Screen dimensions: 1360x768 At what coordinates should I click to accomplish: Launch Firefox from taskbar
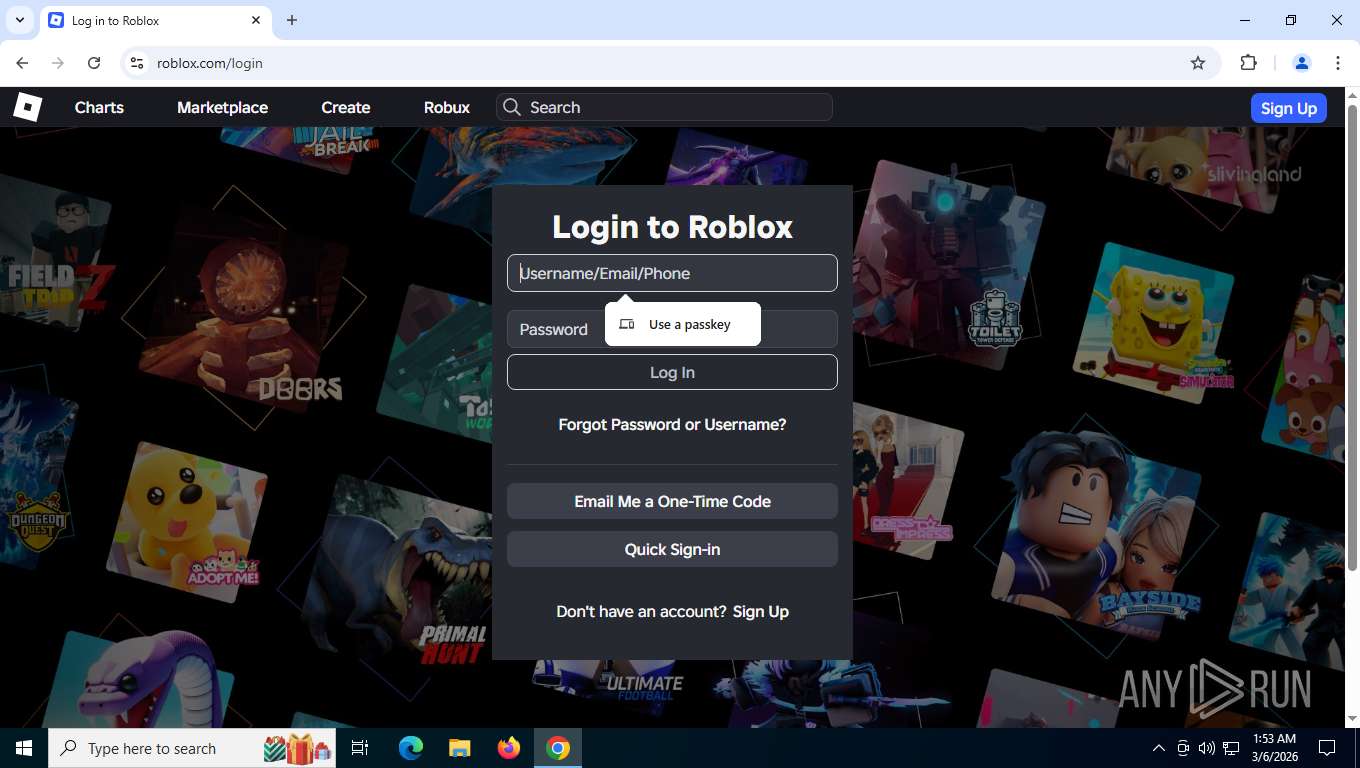[508, 748]
